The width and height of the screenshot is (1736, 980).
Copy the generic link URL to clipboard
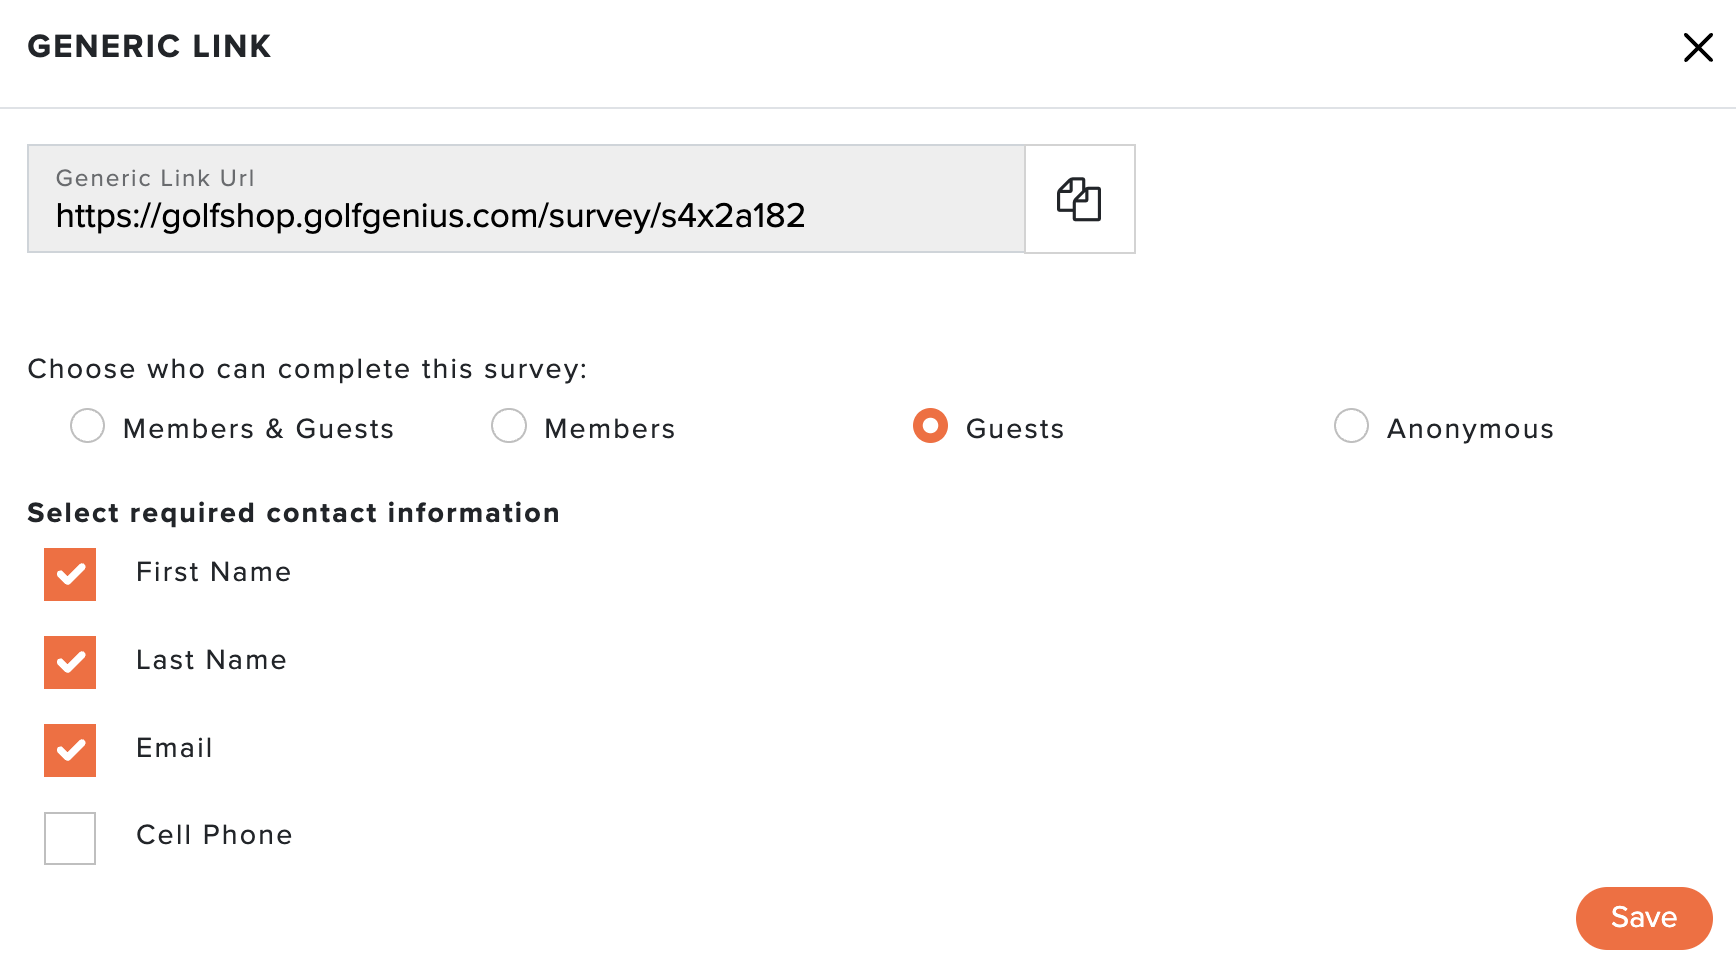[x=1080, y=199]
